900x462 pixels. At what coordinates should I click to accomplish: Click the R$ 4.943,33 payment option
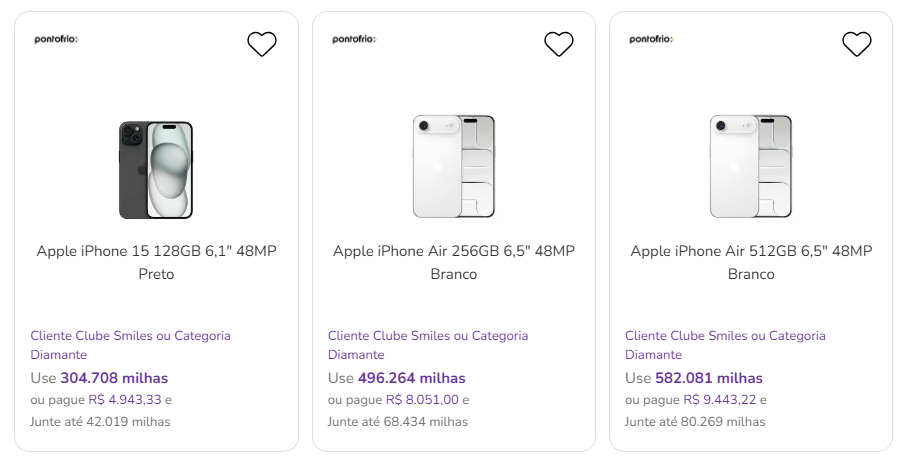click(x=124, y=400)
